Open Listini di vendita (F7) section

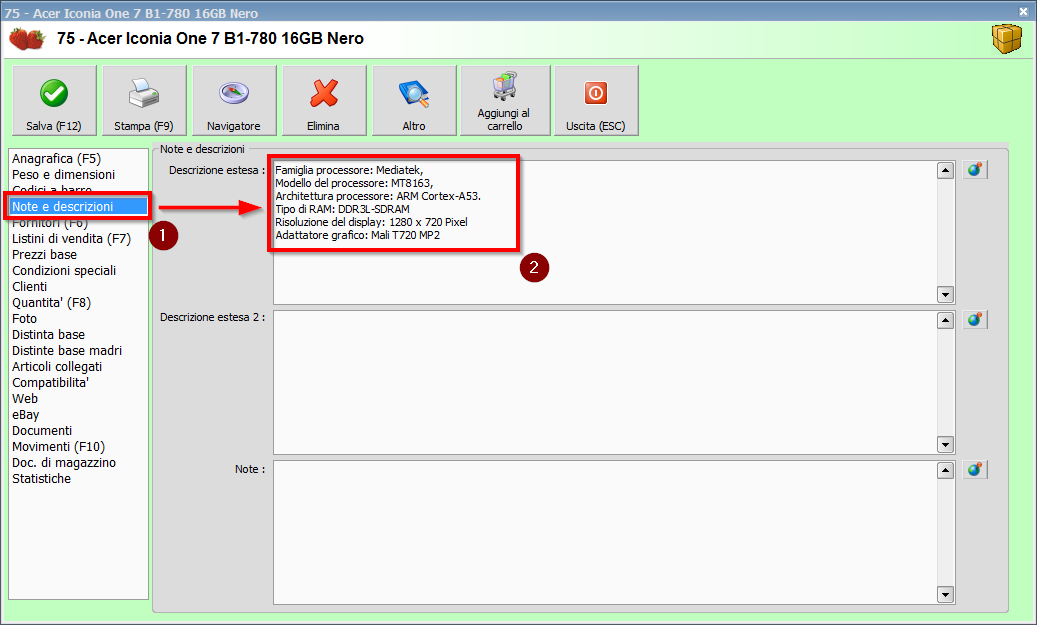pos(71,239)
